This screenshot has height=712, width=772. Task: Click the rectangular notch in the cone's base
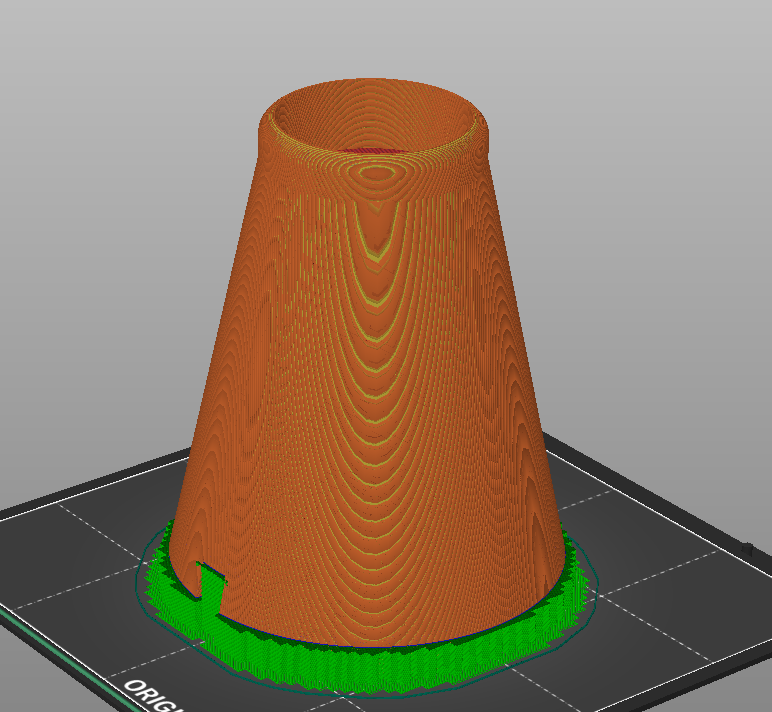(x=213, y=588)
